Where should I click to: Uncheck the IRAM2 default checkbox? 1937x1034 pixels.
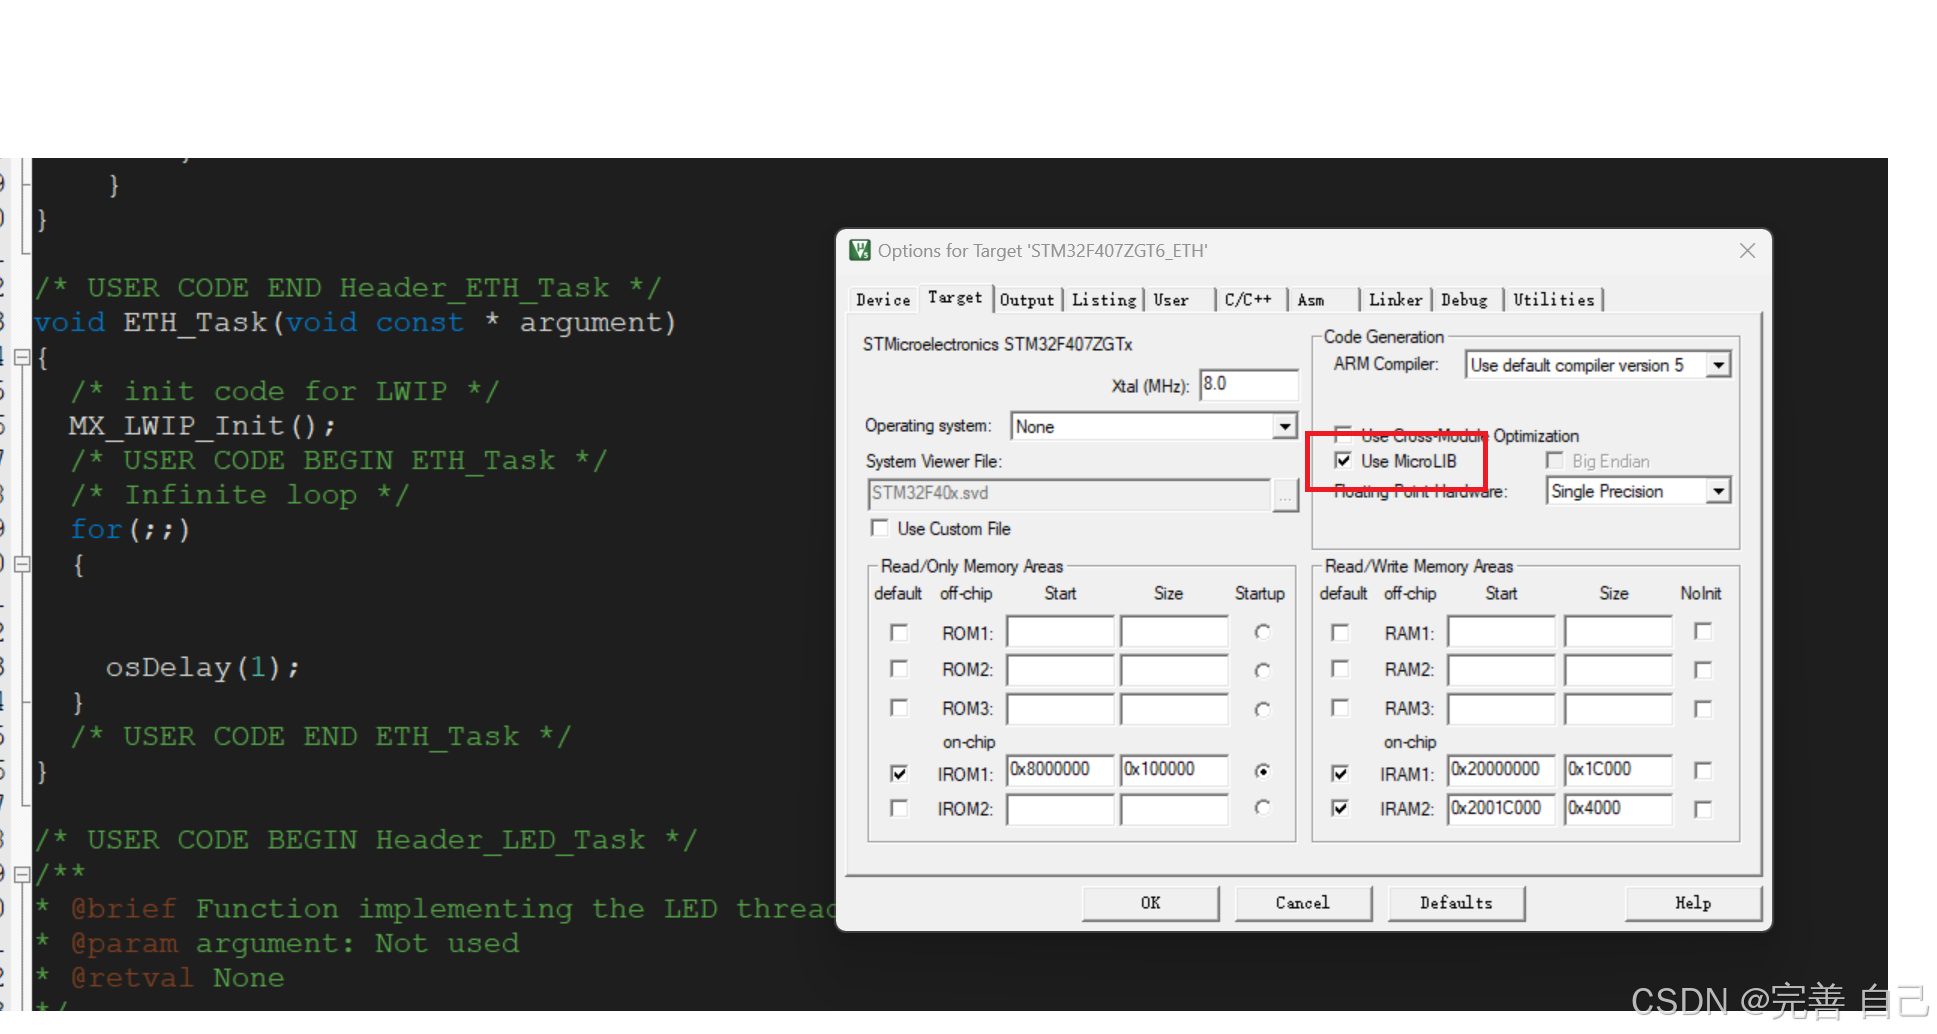[1340, 808]
